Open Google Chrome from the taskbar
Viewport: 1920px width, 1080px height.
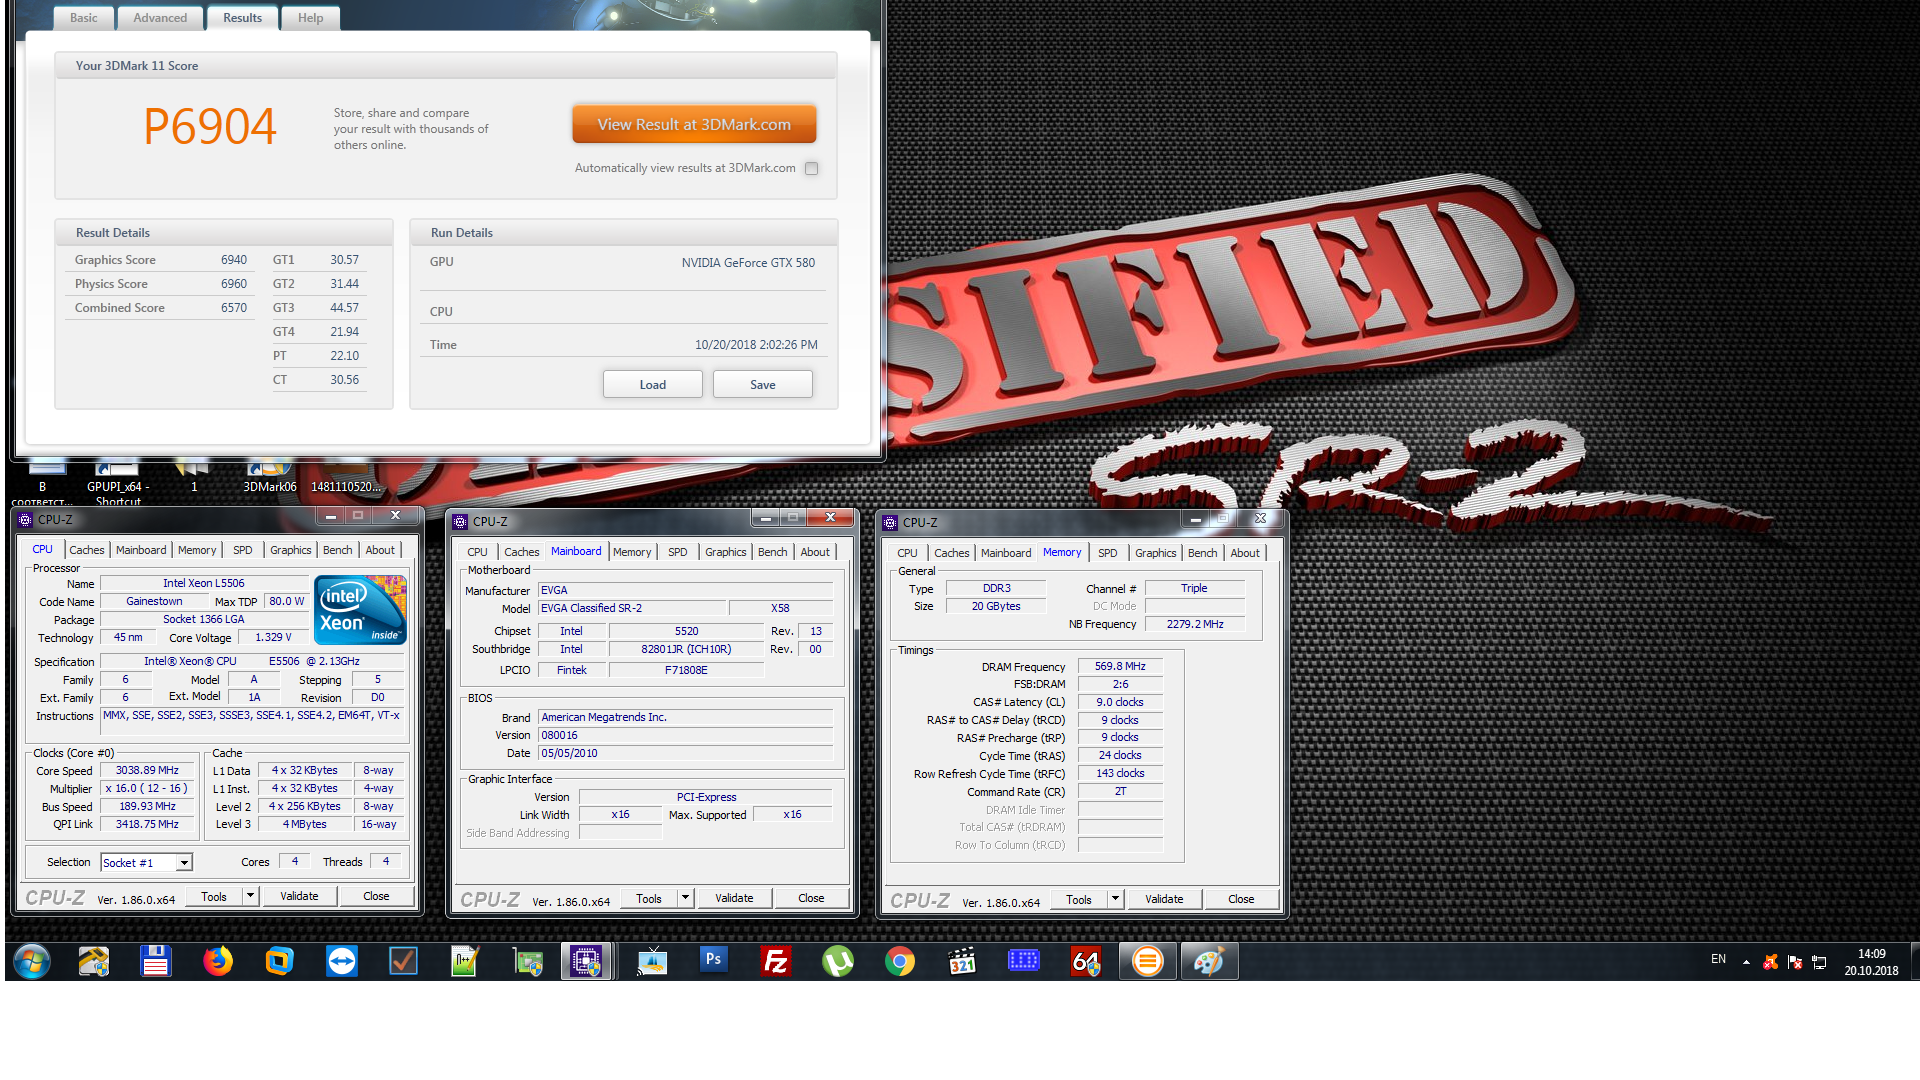[899, 962]
